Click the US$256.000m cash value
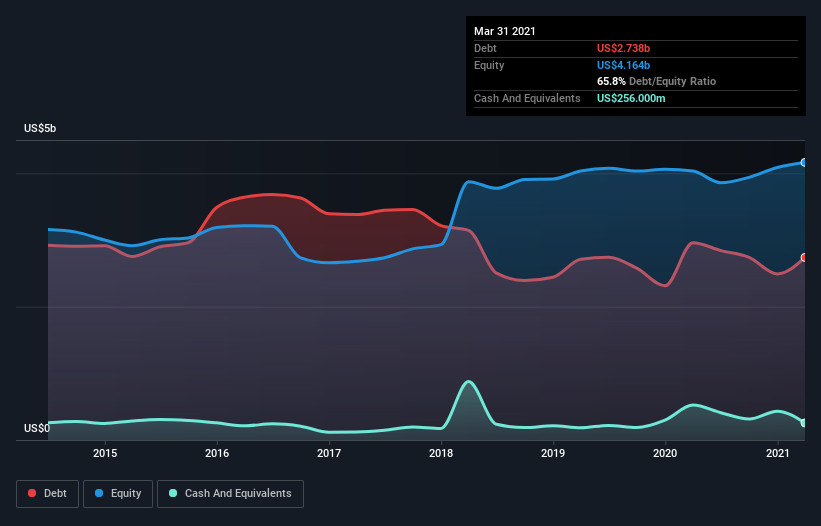Screen dimensions: 821x526 click(x=631, y=98)
